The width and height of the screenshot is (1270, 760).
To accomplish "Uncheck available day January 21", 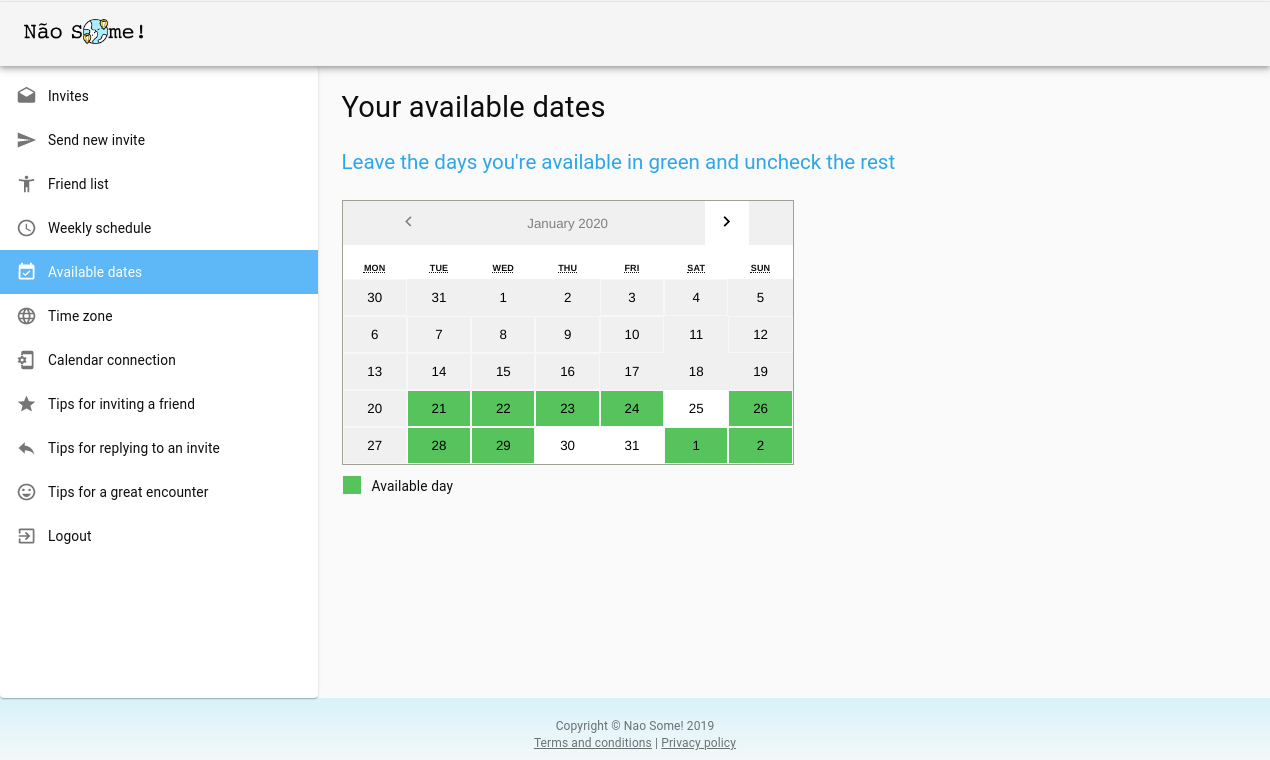I will (439, 408).
